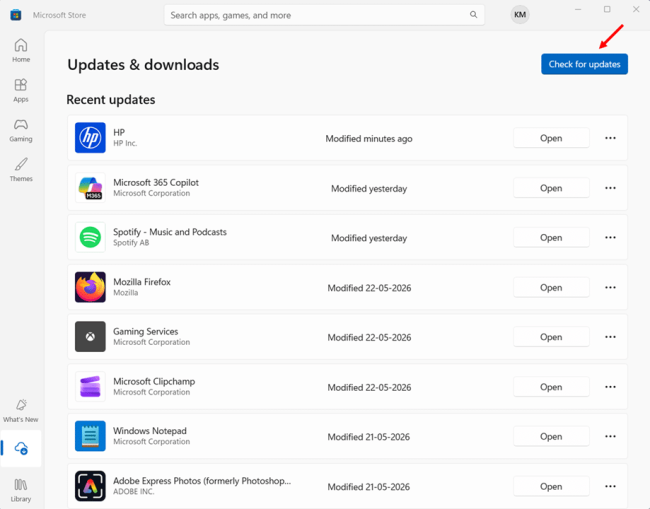Select the 'Microsoft Clipchamp' title text
The image size is (650, 509).
point(154,381)
